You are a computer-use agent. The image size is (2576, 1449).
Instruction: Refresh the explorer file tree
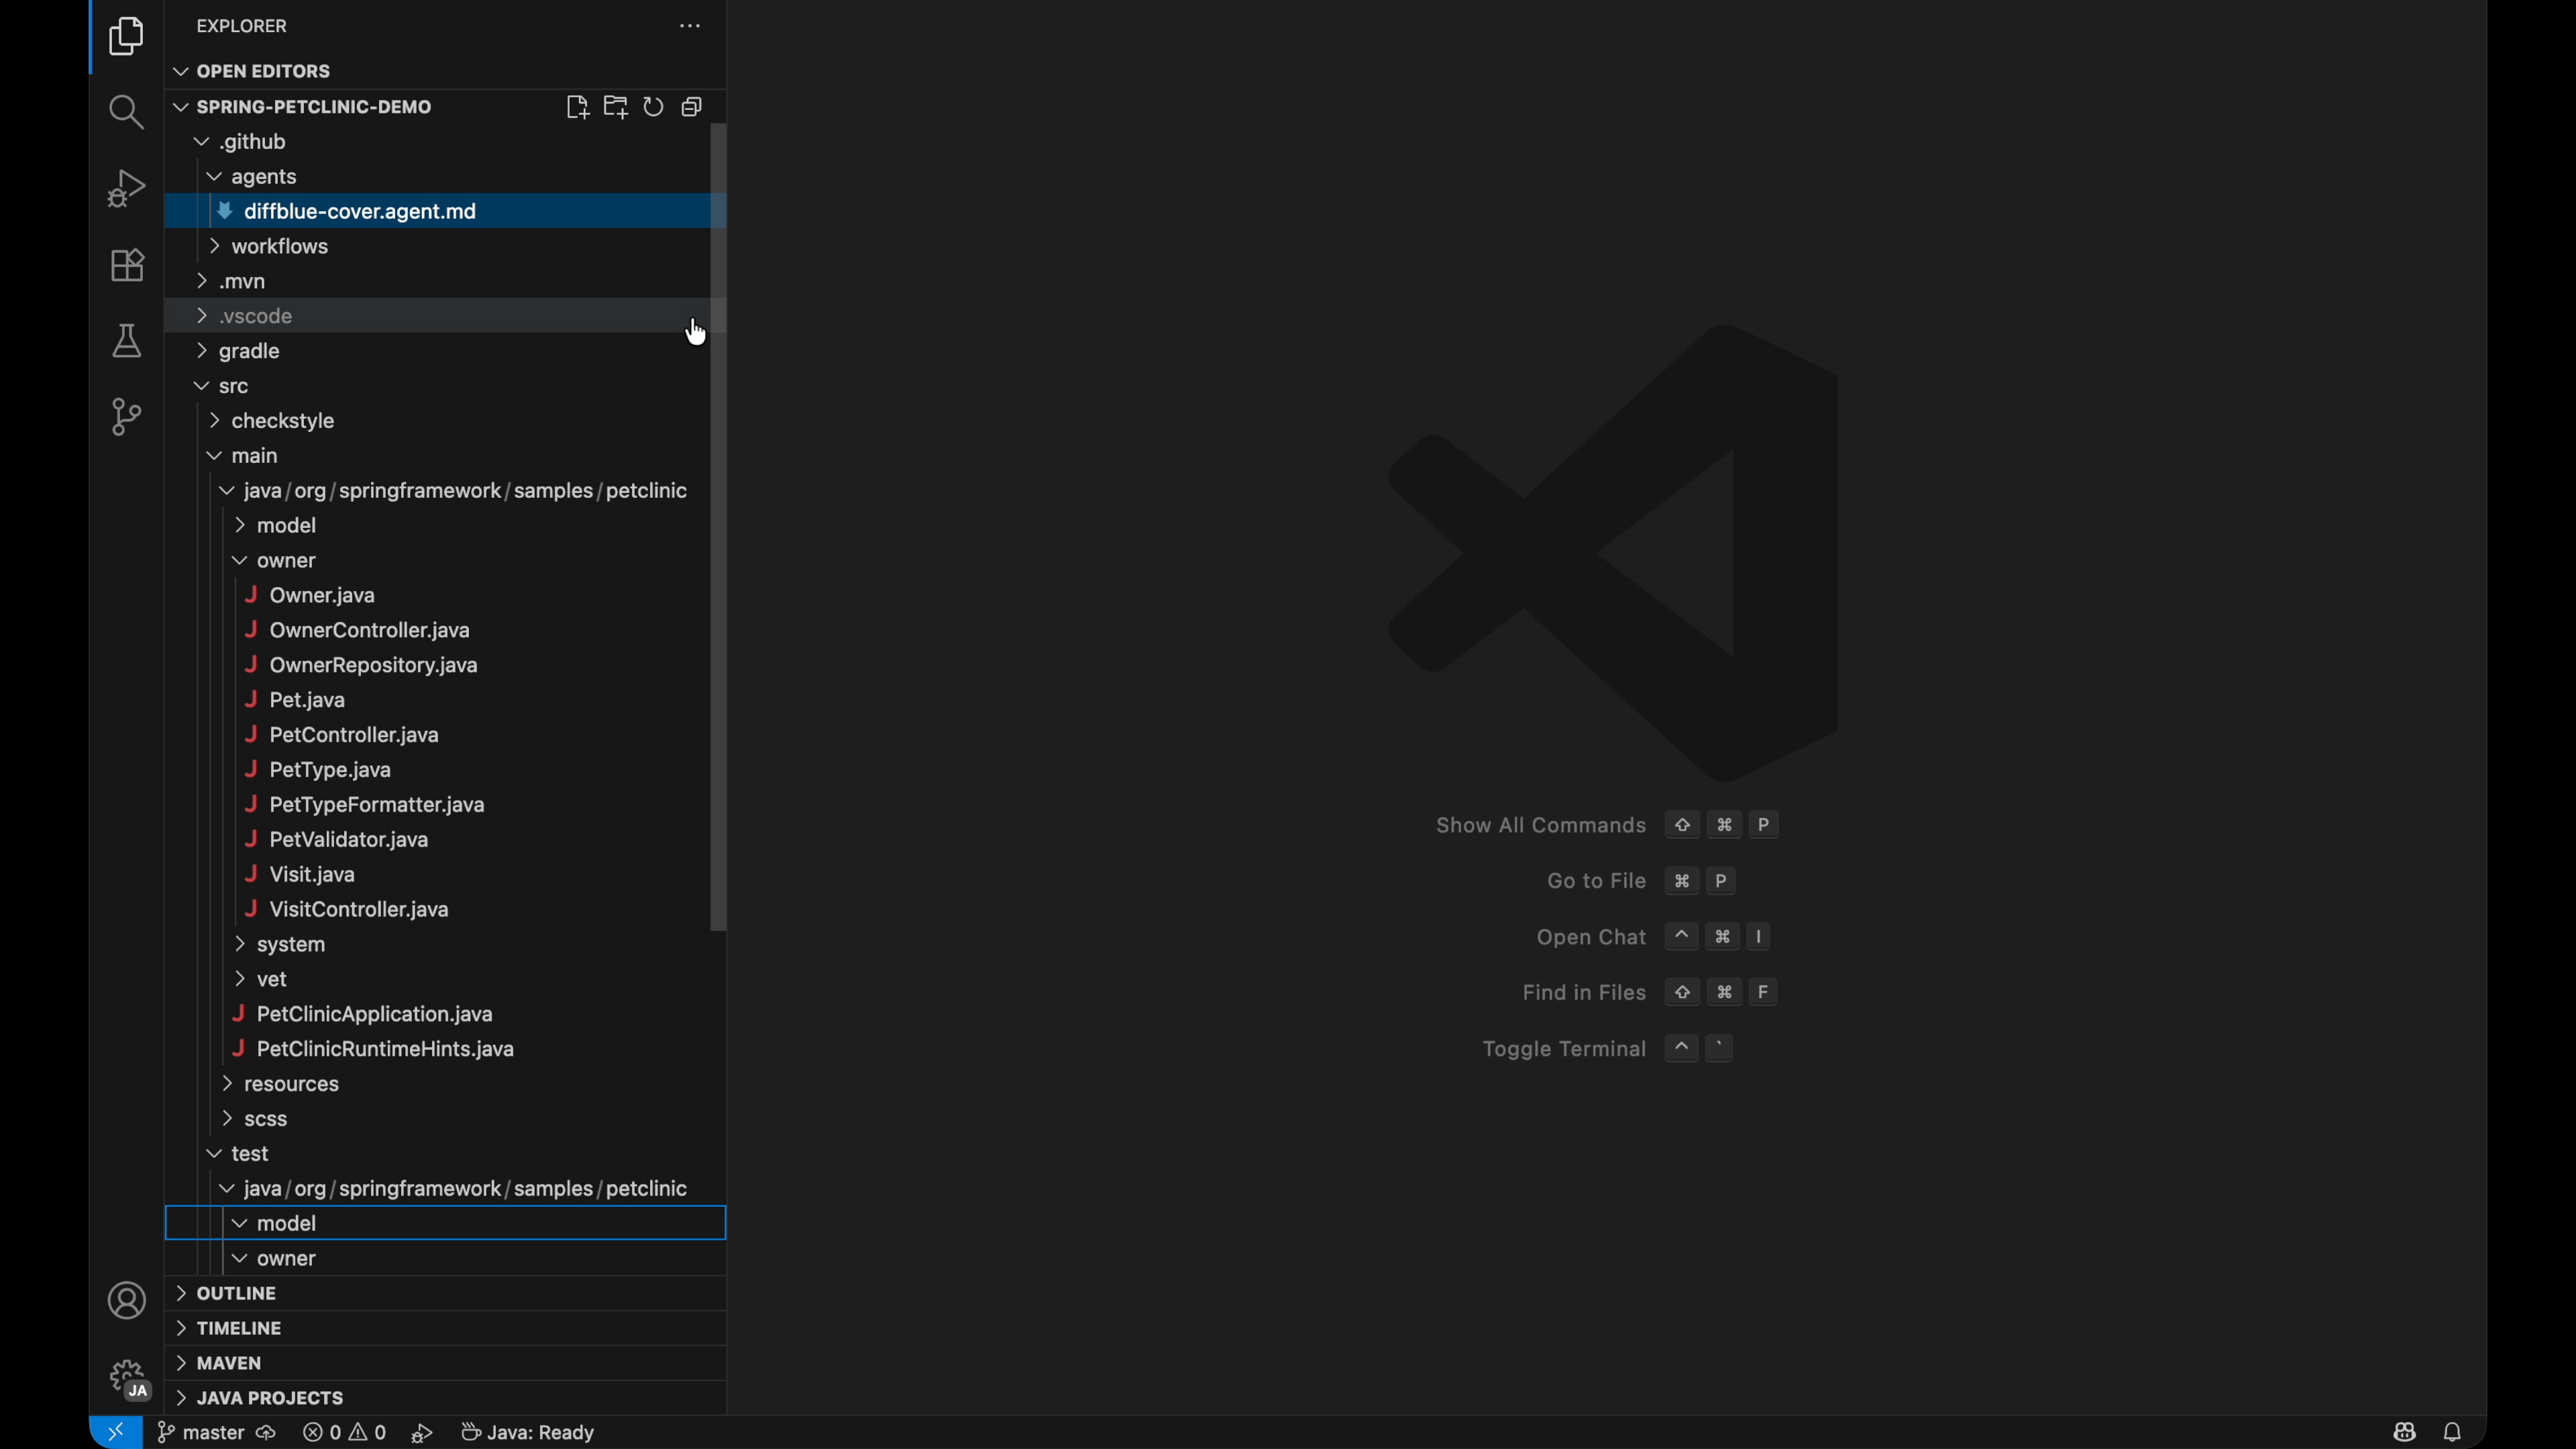coord(653,107)
